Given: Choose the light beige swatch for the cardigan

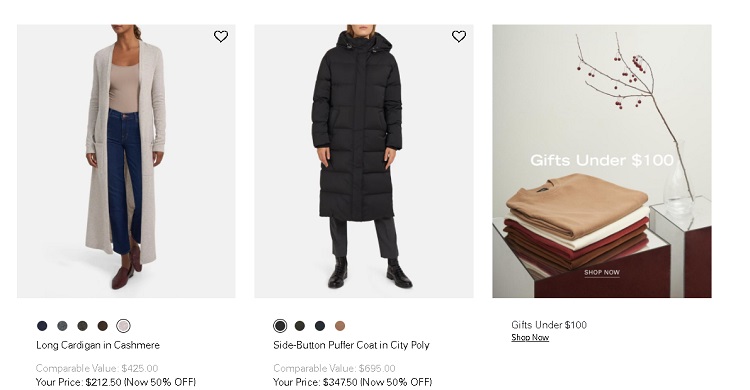Looking at the screenshot, I should click(123, 326).
